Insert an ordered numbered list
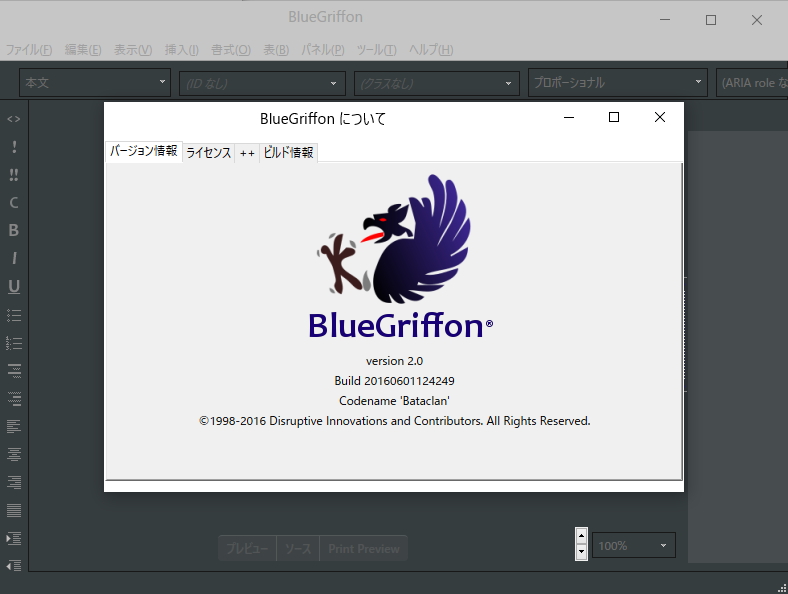 14,343
